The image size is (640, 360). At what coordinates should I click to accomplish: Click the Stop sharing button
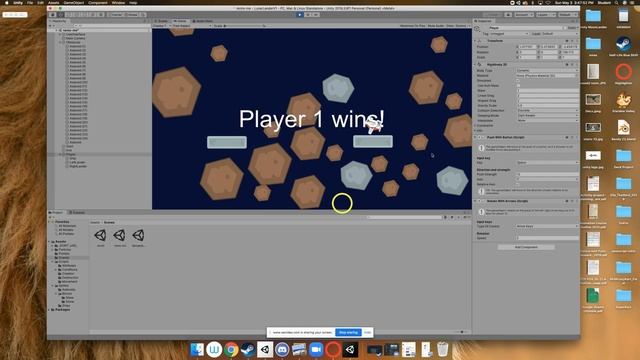pos(349,332)
